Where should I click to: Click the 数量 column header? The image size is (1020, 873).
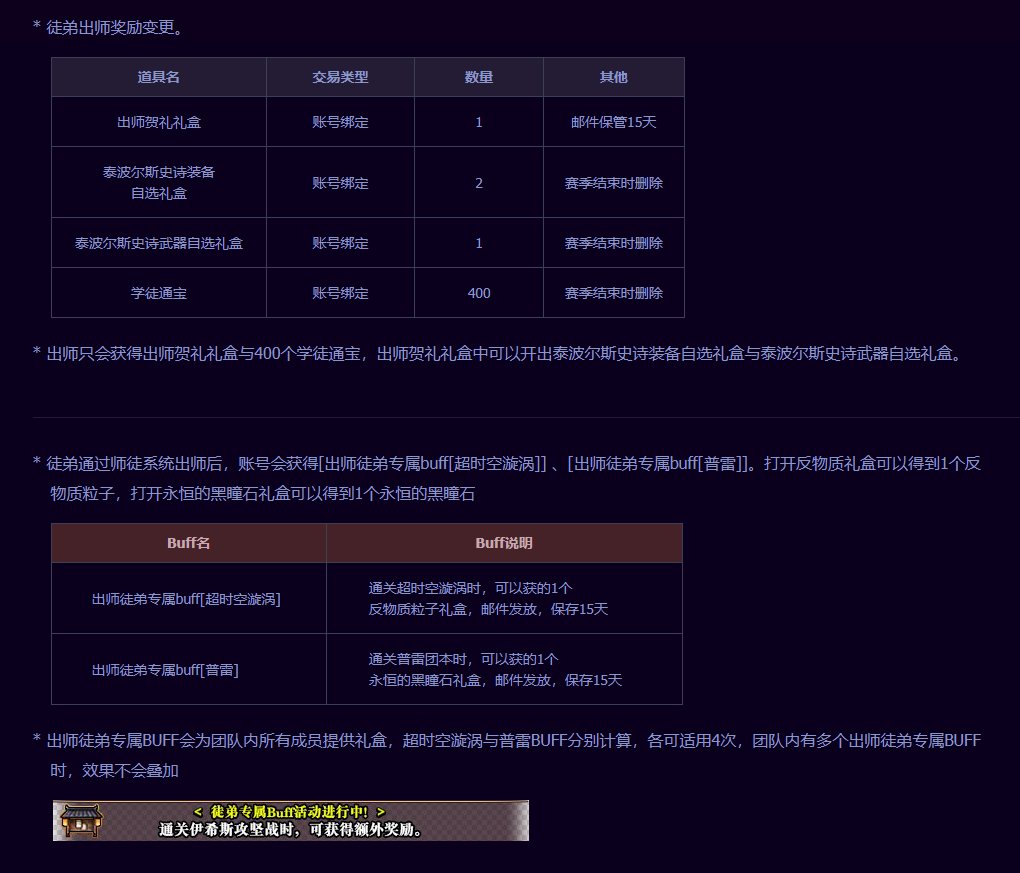click(x=479, y=77)
